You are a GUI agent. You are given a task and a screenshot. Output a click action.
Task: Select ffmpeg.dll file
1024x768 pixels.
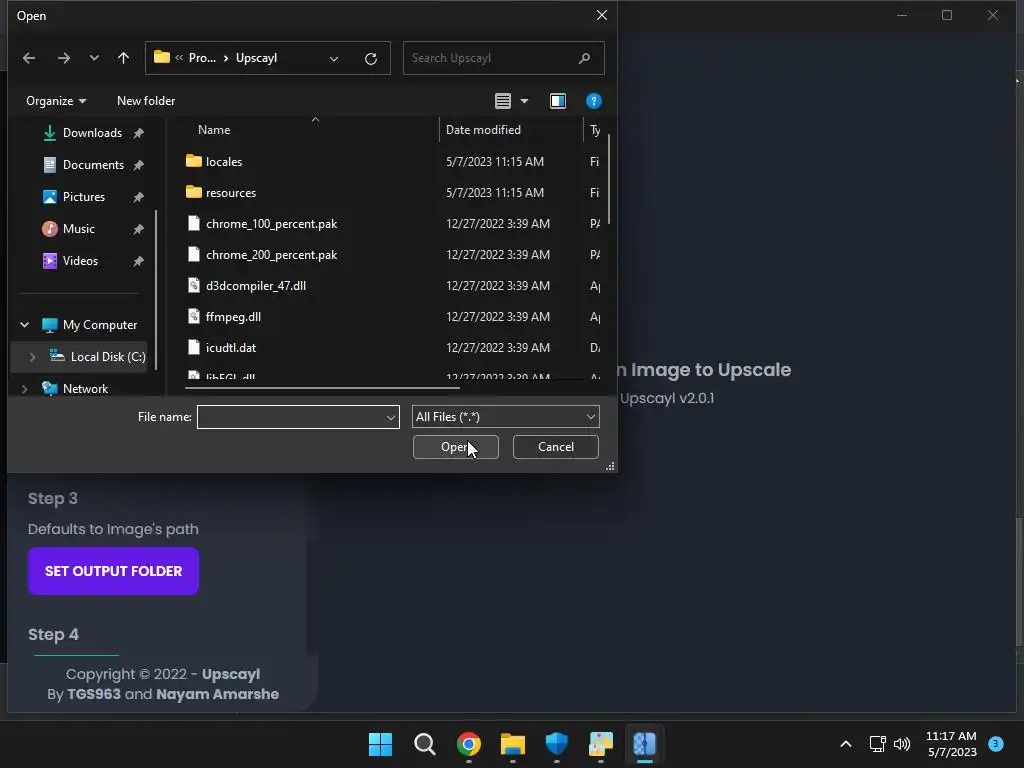click(233, 317)
